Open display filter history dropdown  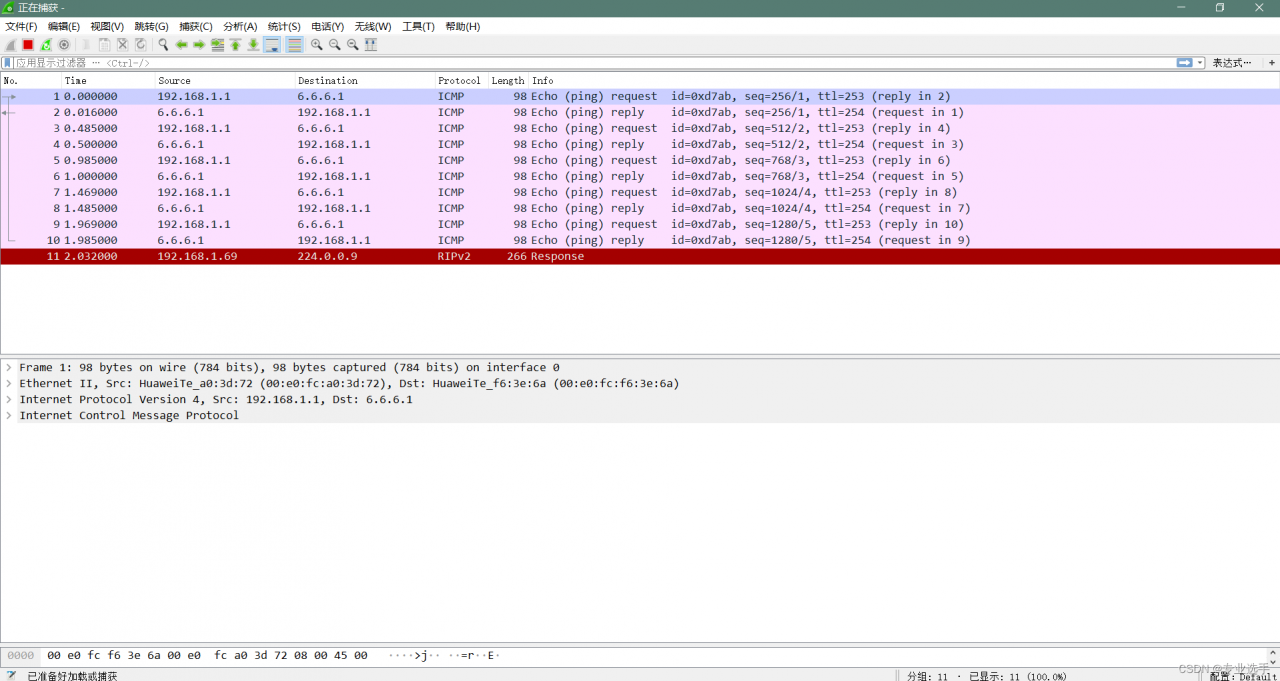tap(1200, 63)
